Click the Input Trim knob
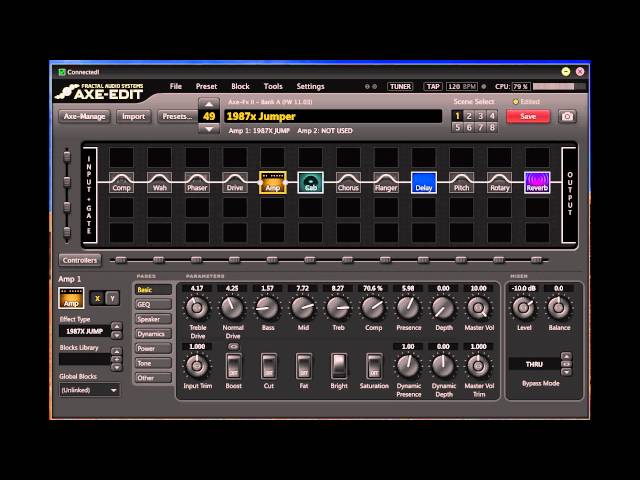640x480 pixels. [x=197, y=366]
